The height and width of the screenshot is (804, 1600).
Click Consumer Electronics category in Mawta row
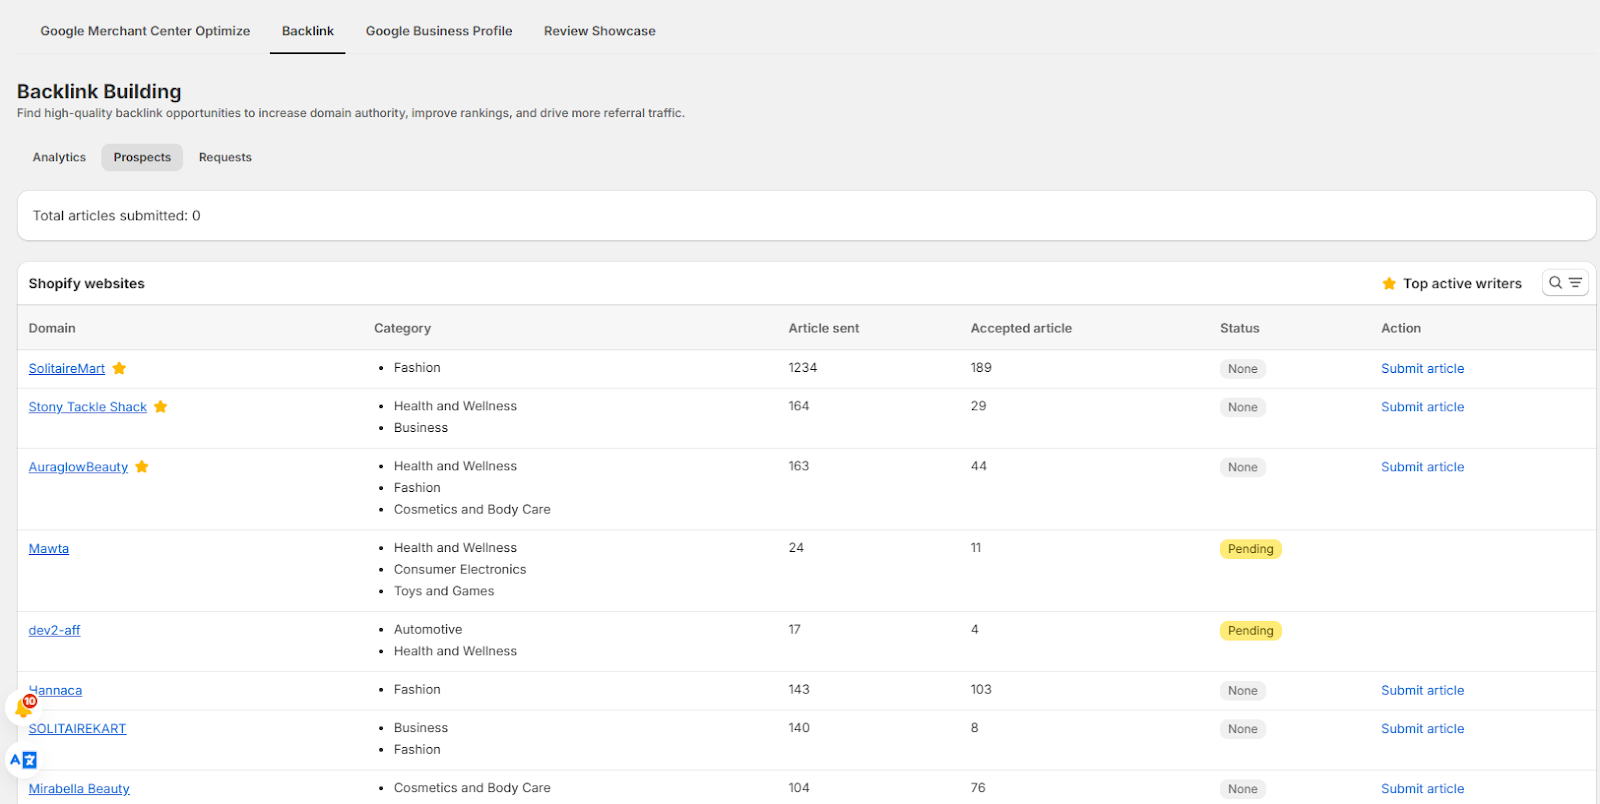[460, 570]
